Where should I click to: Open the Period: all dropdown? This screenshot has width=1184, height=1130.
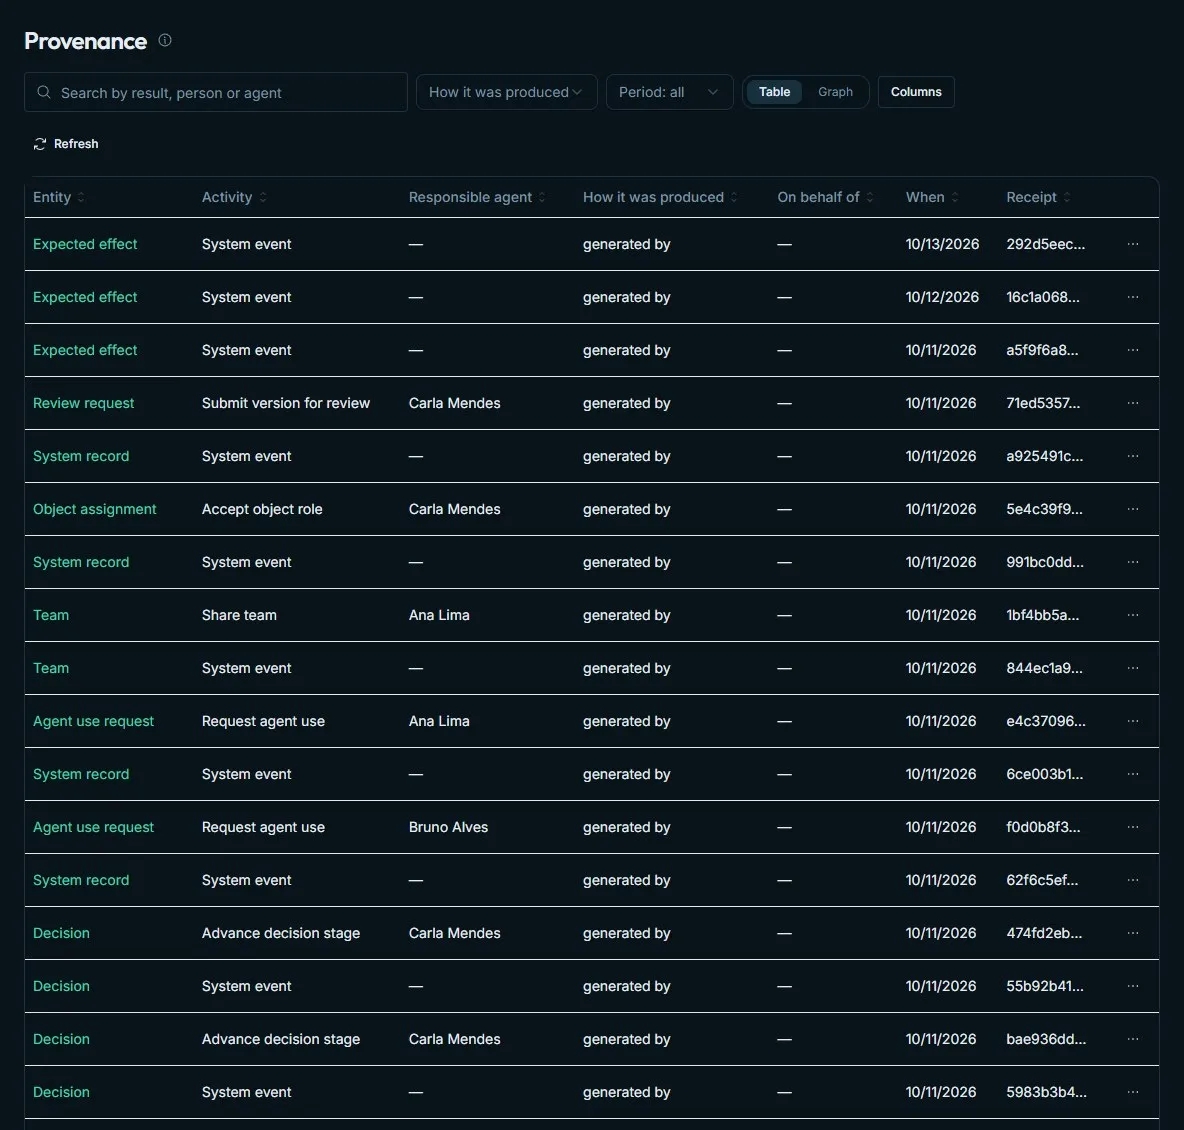(x=669, y=92)
